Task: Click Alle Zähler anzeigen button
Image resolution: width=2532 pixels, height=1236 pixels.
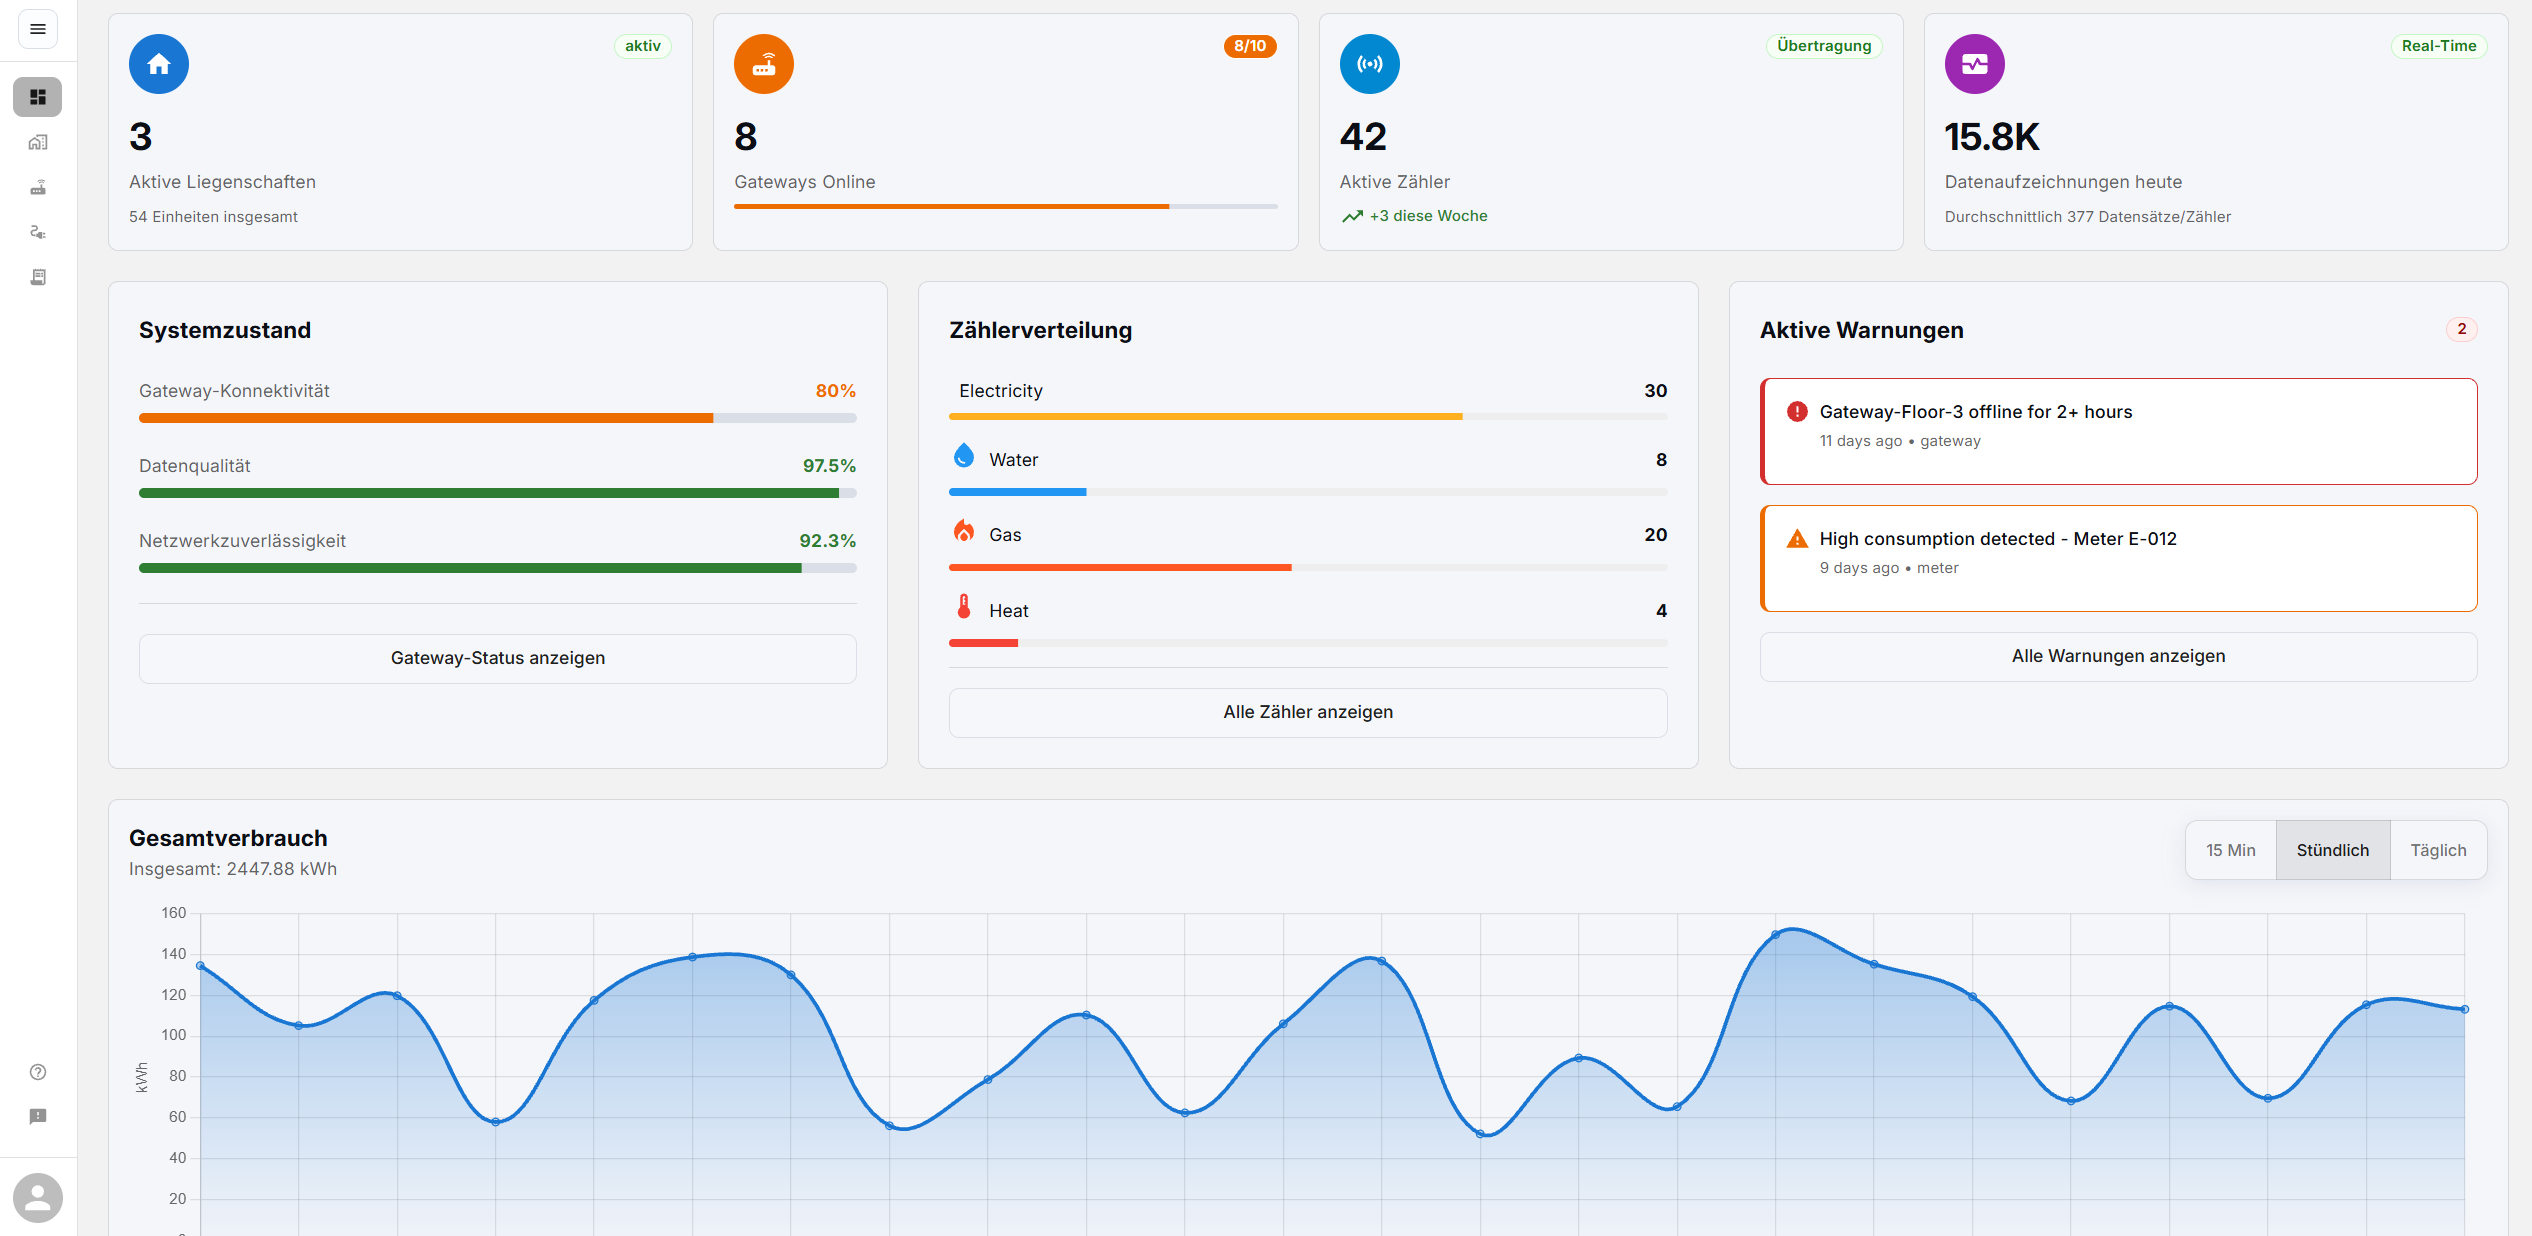Action: click(1307, 712)
